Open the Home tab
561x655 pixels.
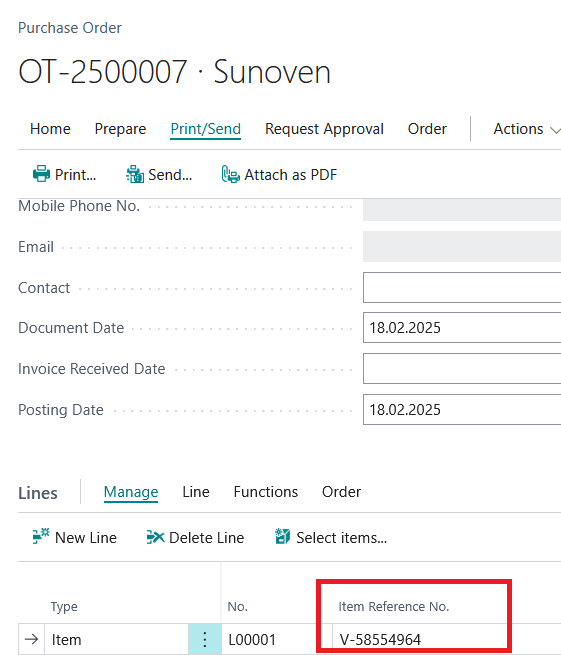pyautogui.click(x=50, y=129)
